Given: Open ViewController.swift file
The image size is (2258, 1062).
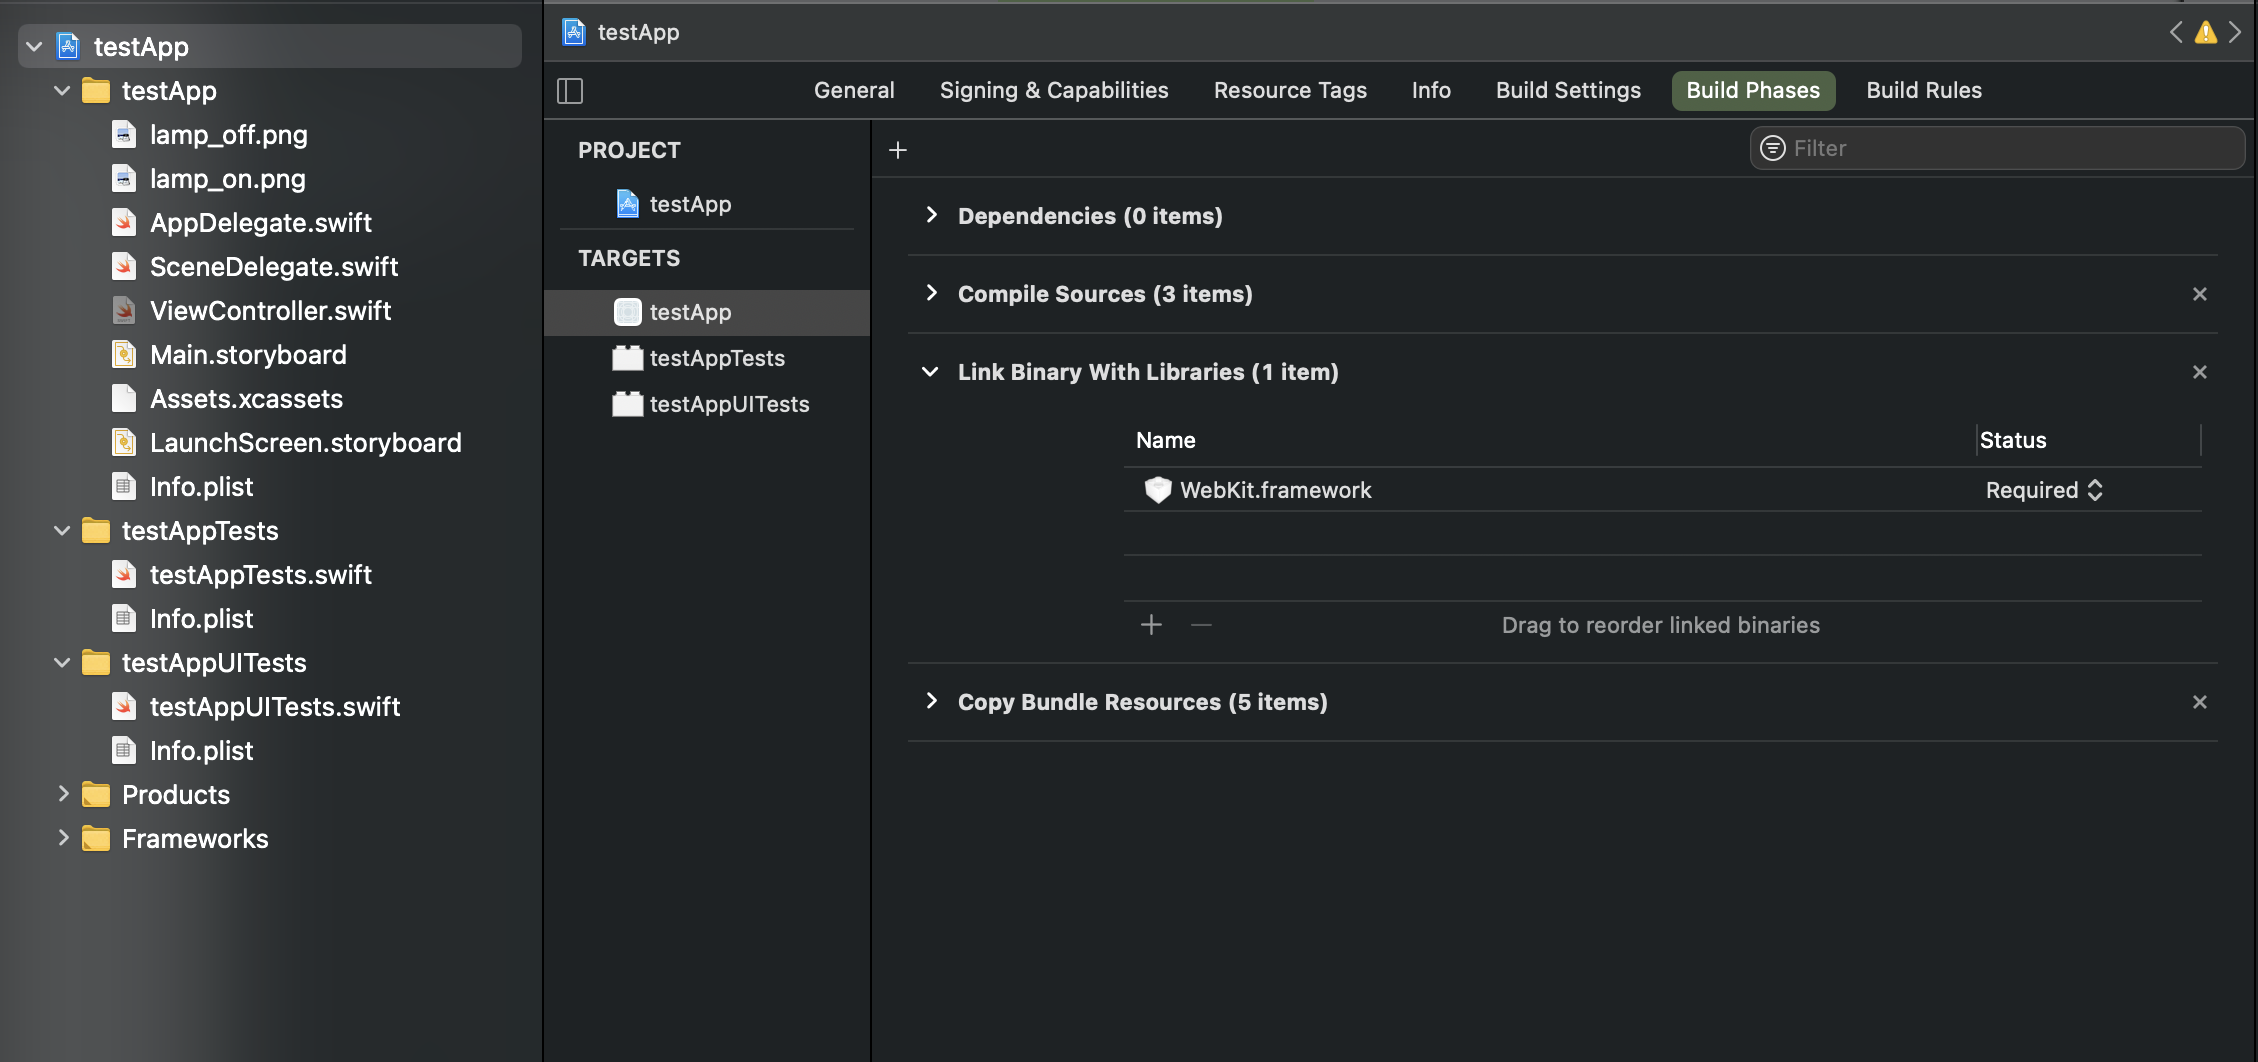Looking at the screenshot, I should click(x=270, y=310).
